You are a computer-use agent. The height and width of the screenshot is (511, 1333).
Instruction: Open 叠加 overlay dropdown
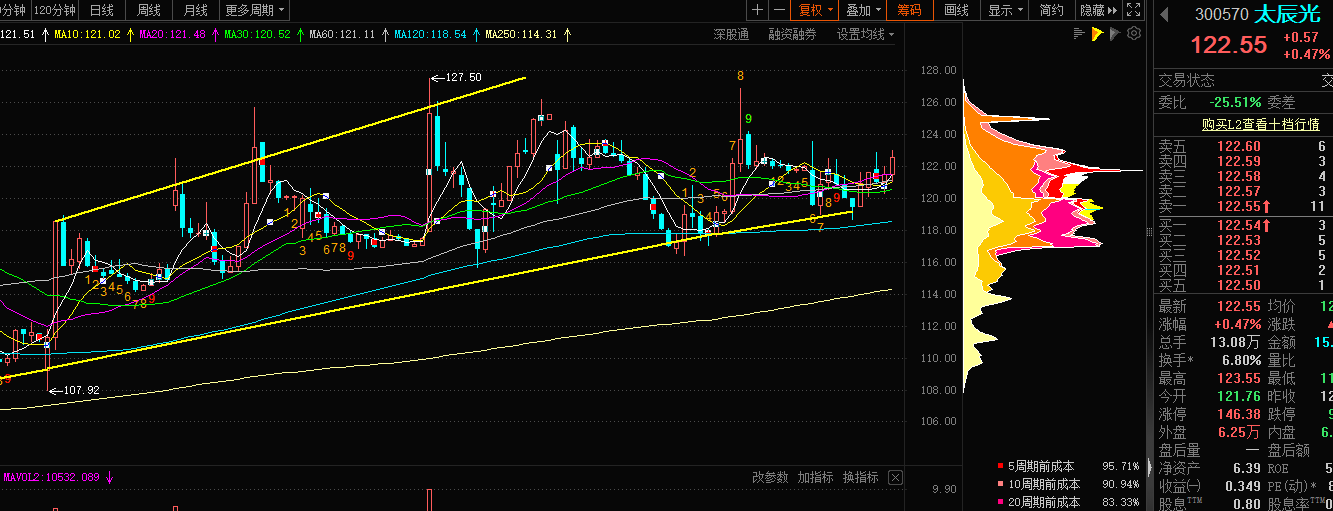[863, 10]
